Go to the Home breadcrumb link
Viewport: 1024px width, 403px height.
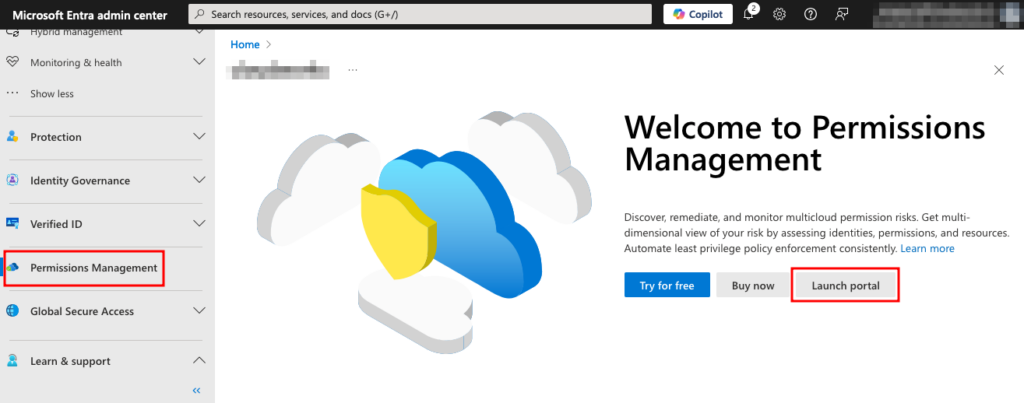[x=245, y=44]
